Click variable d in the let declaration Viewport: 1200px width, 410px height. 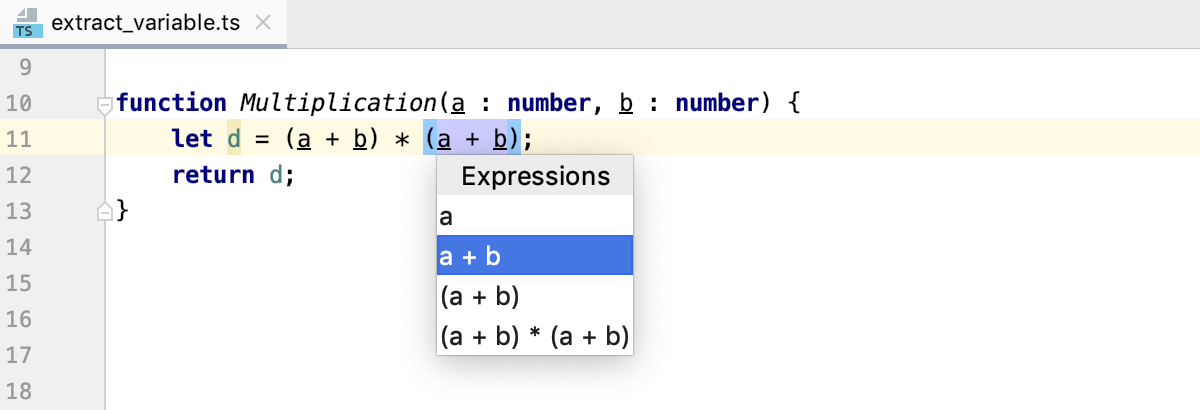point(234,138)
